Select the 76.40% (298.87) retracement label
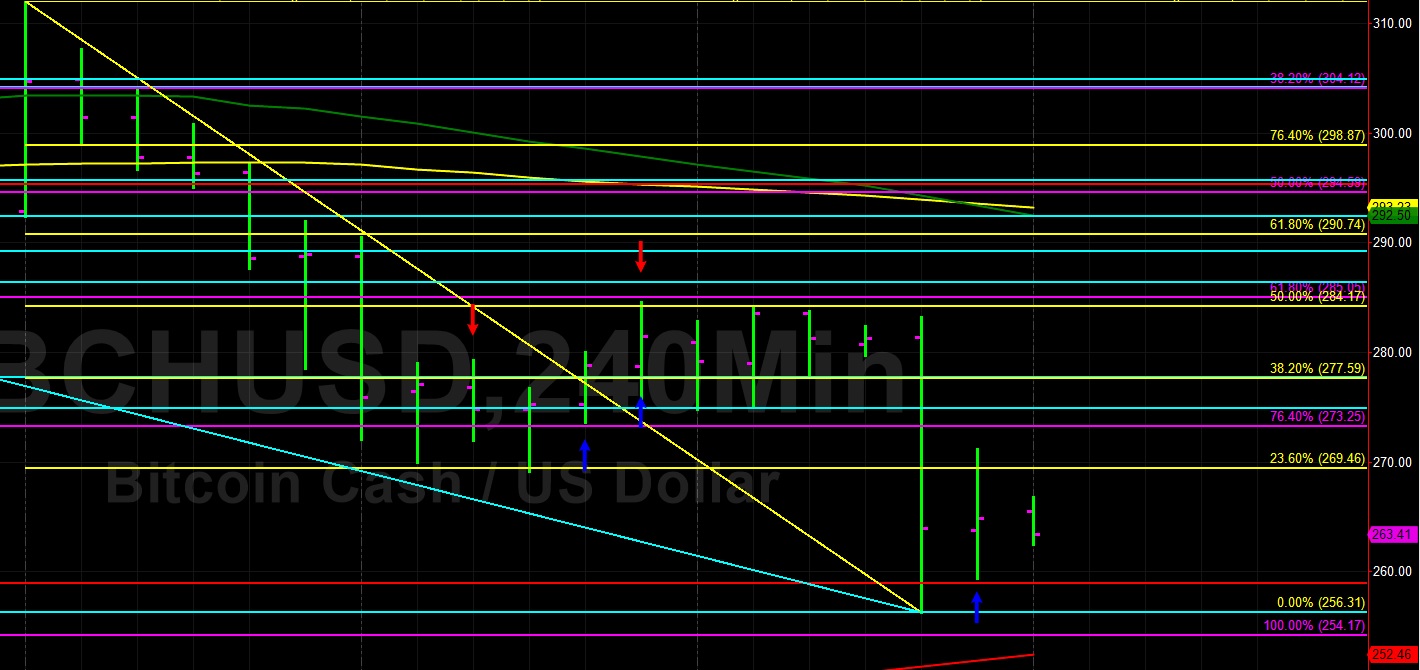The height and width of the screenshot is (670, 1420). (x=1317, y=136)
